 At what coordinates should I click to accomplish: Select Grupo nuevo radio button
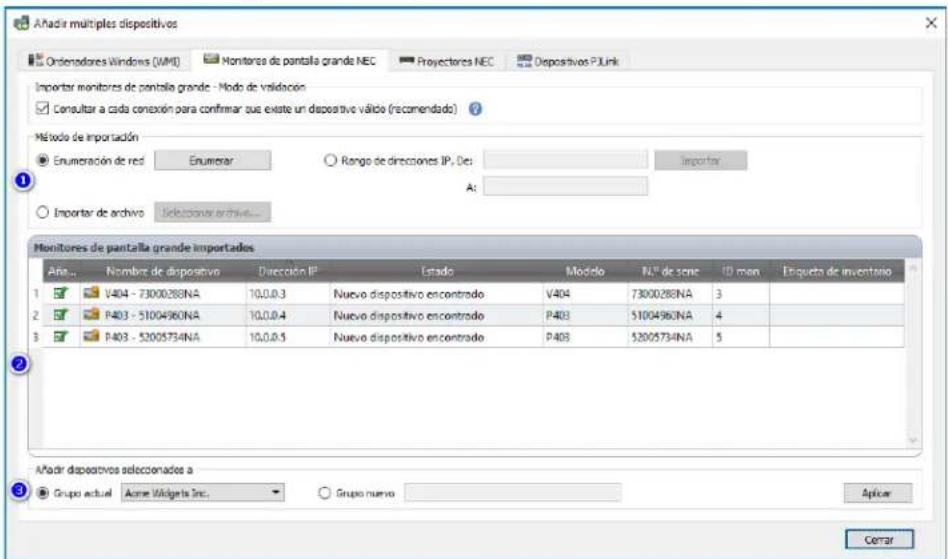click(325, 493)
